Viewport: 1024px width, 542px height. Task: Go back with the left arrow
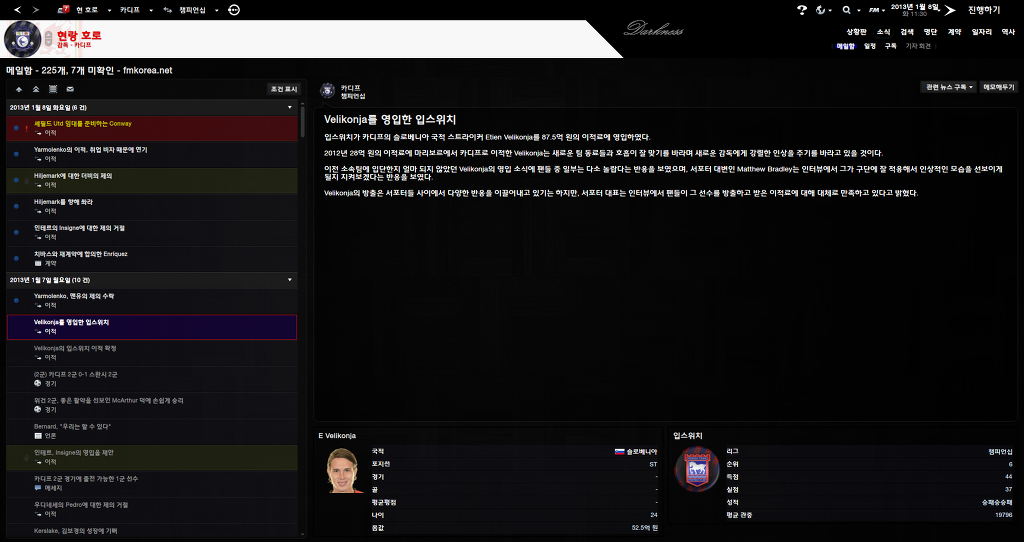coord(18,10)
